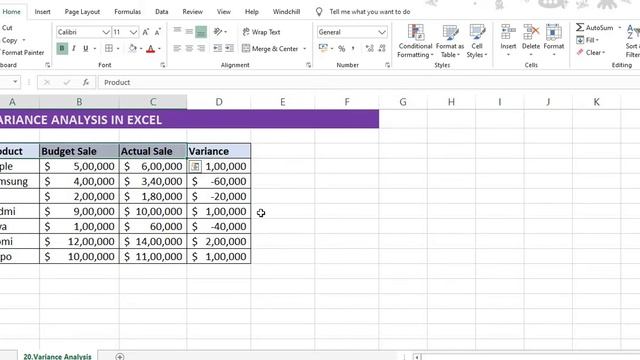Open Conditional Formatting menu
640x360 pixels.
coord(415,41)
